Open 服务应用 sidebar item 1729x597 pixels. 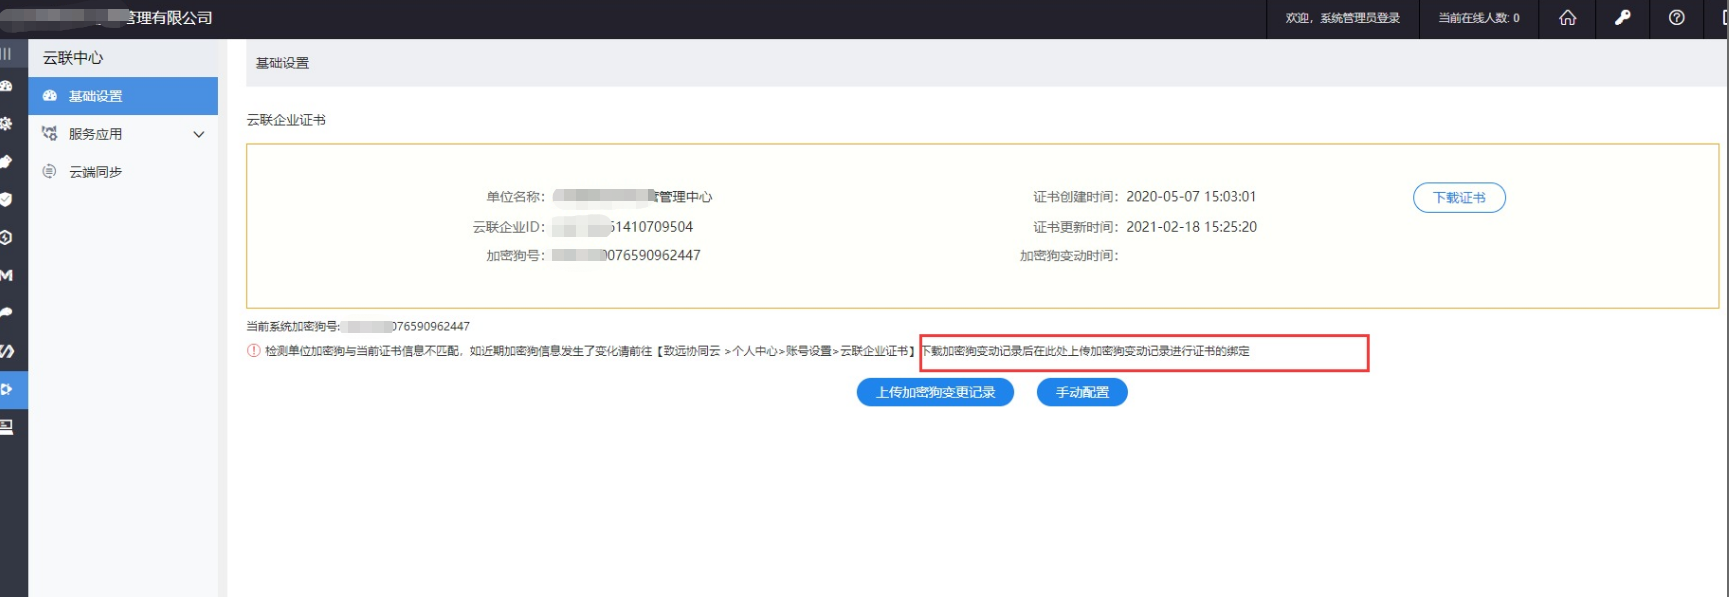tap(123, 134)
